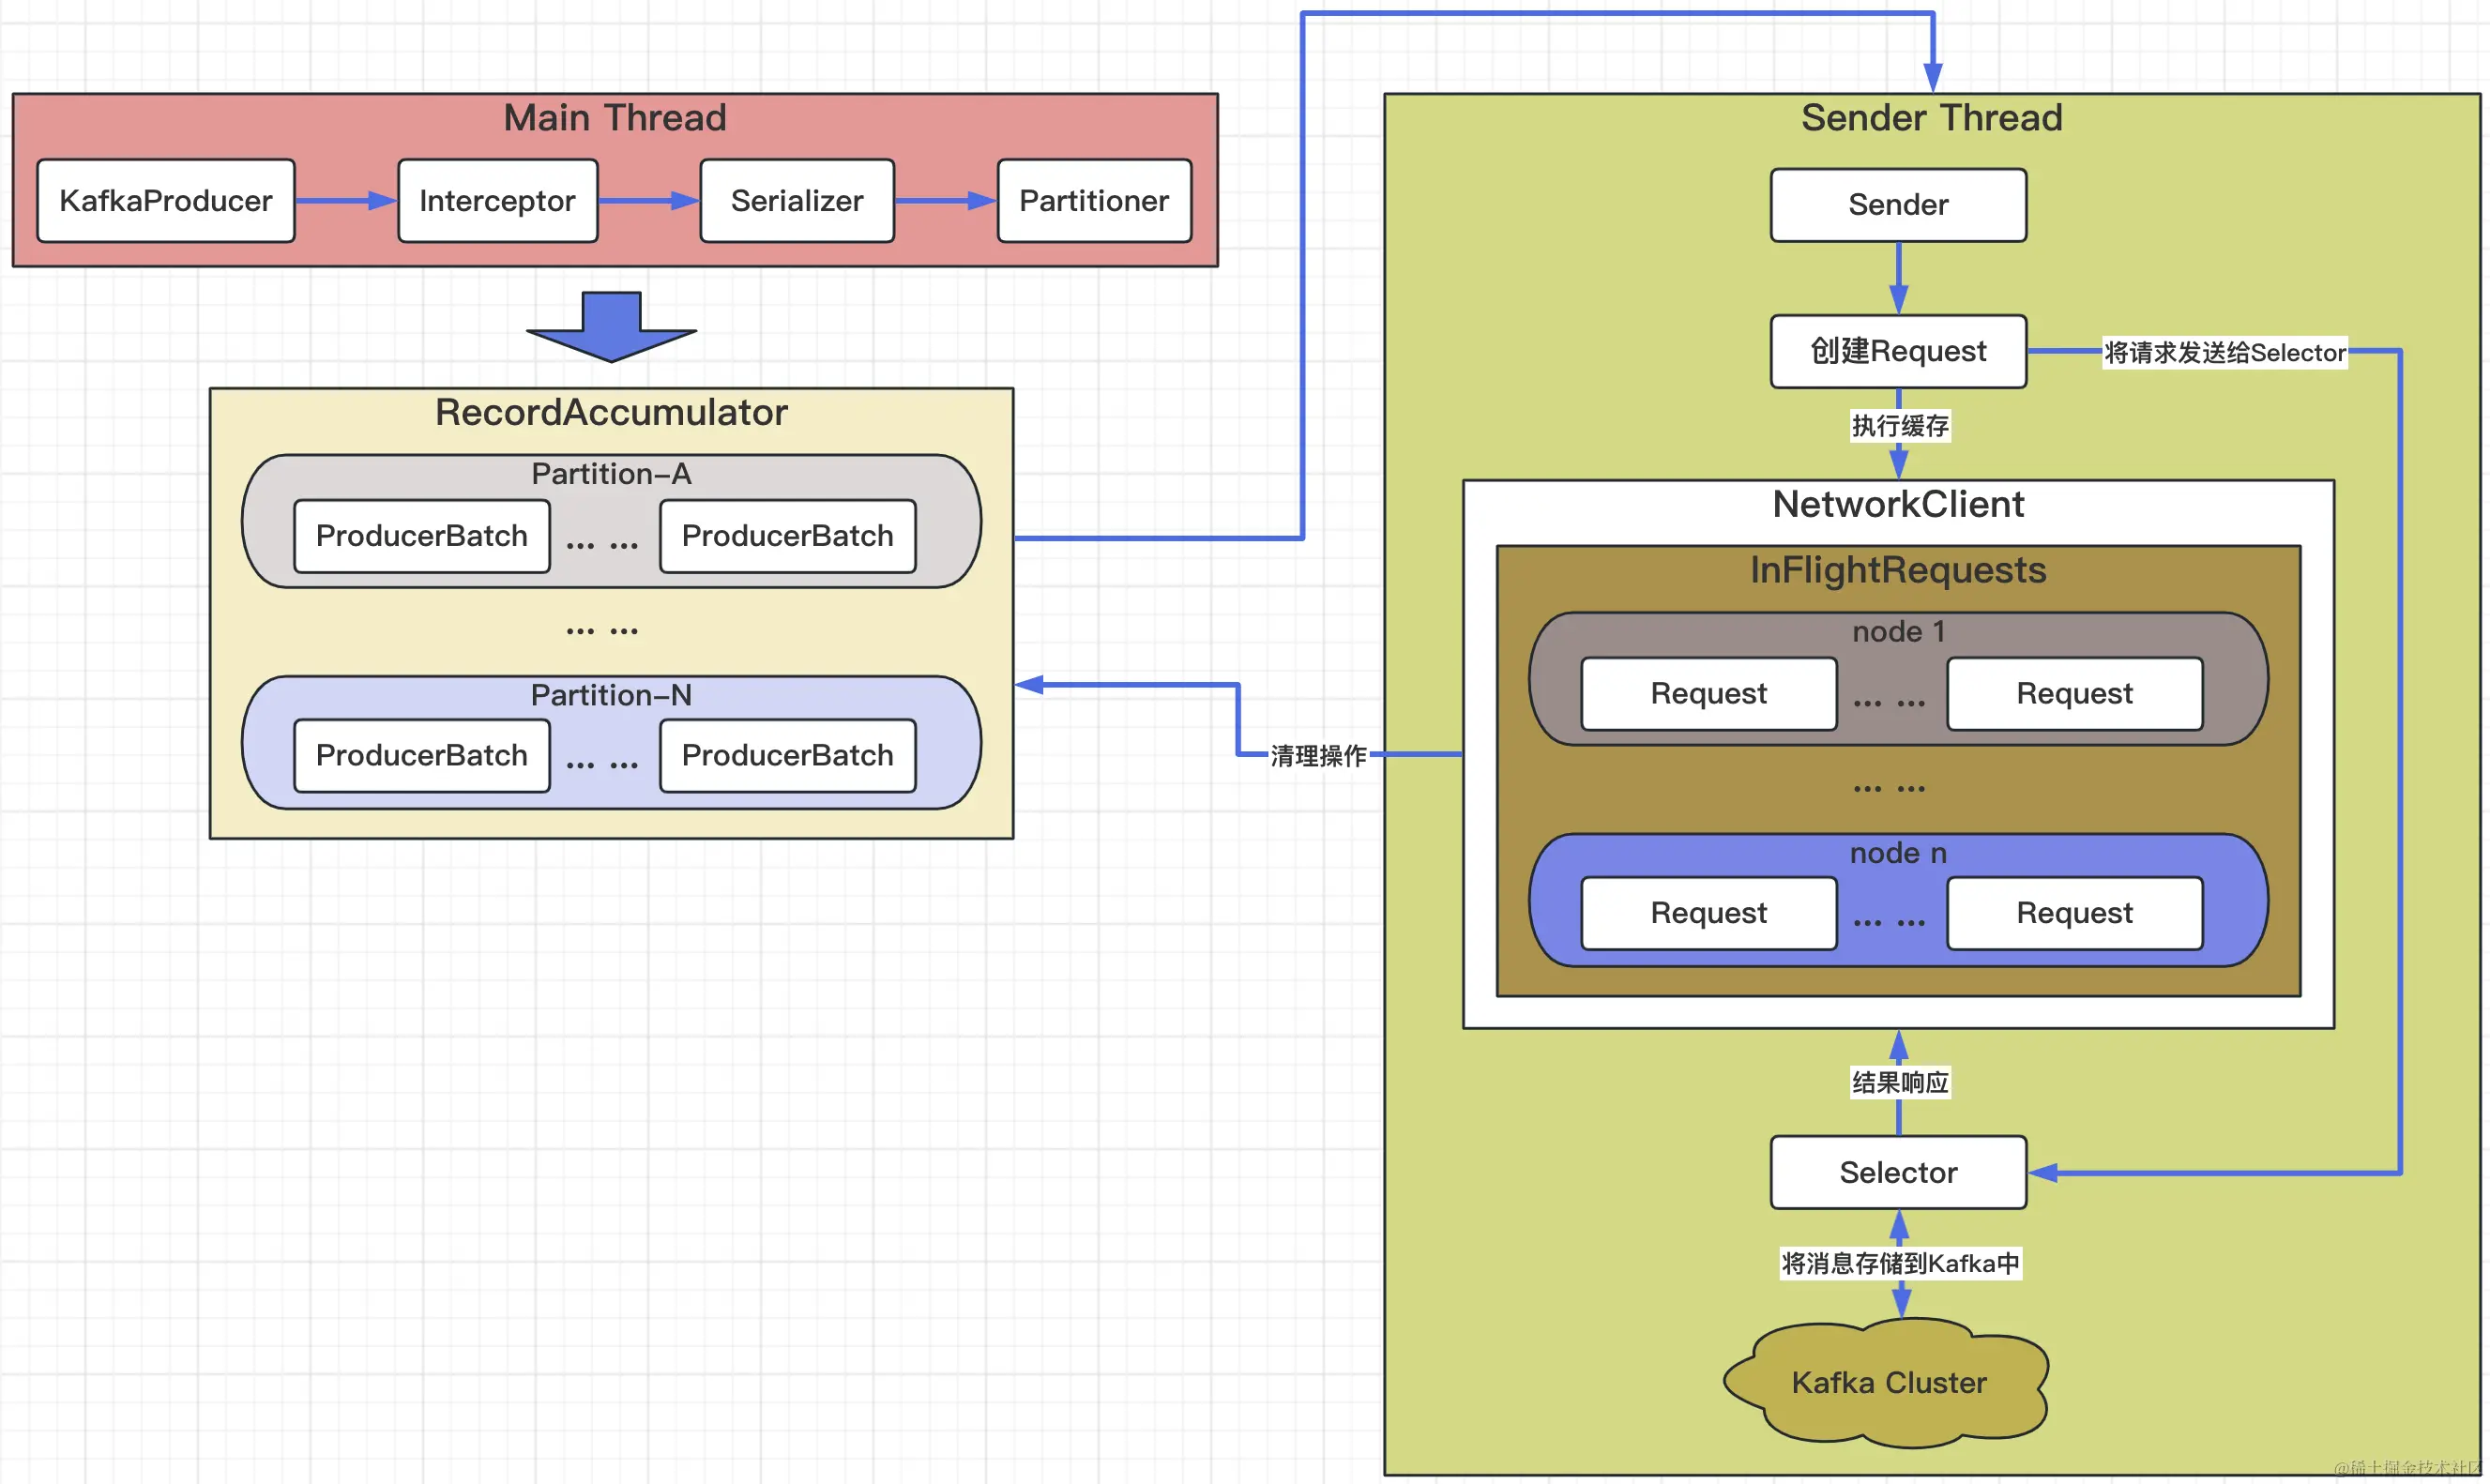
Task: Click the Partition-N label
Action: coord(611,695)
